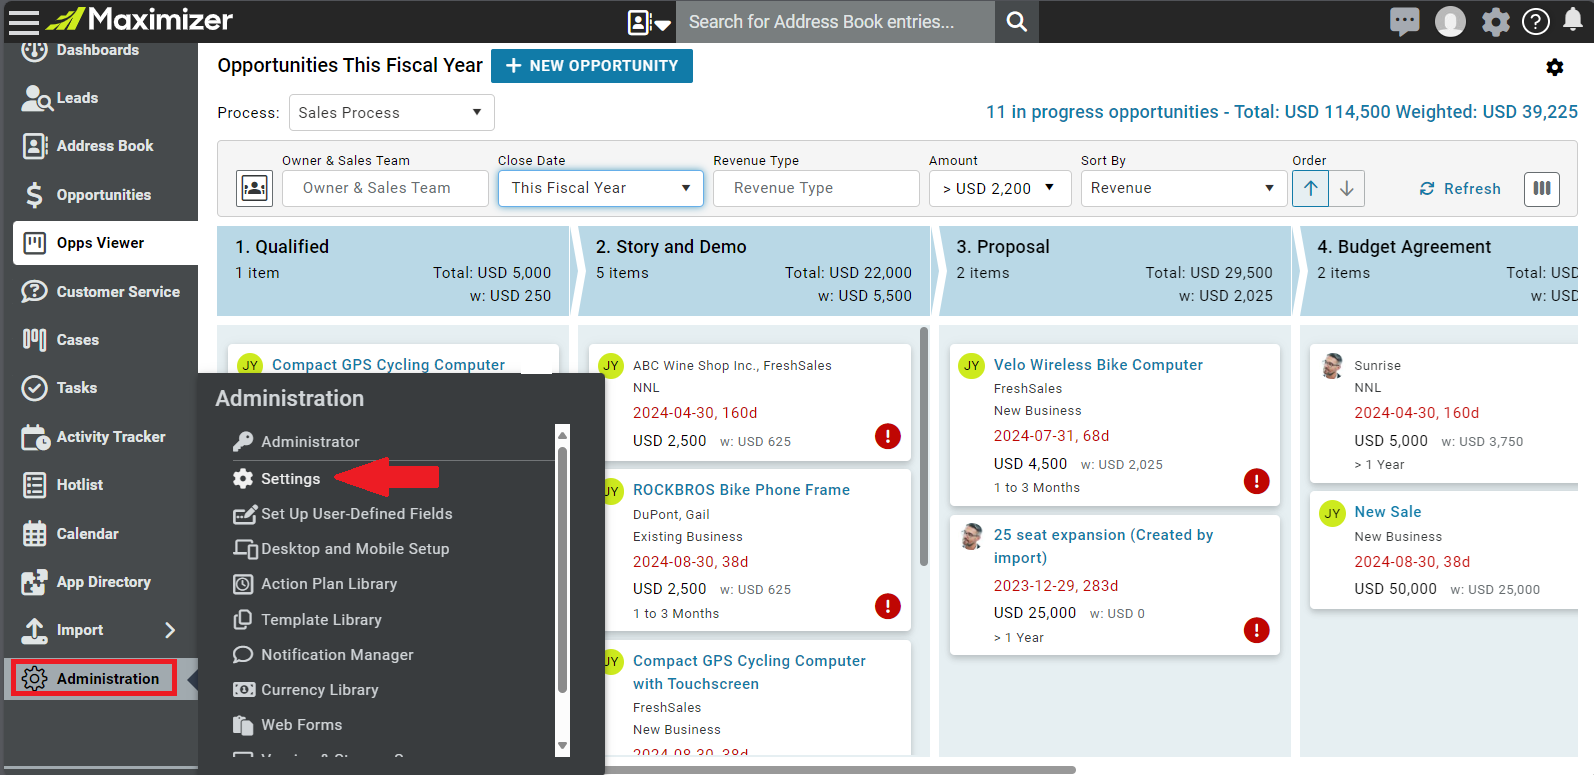Open the top bar settings gear
Viewport: 1594px width, 775px height.
(1495, 21)
